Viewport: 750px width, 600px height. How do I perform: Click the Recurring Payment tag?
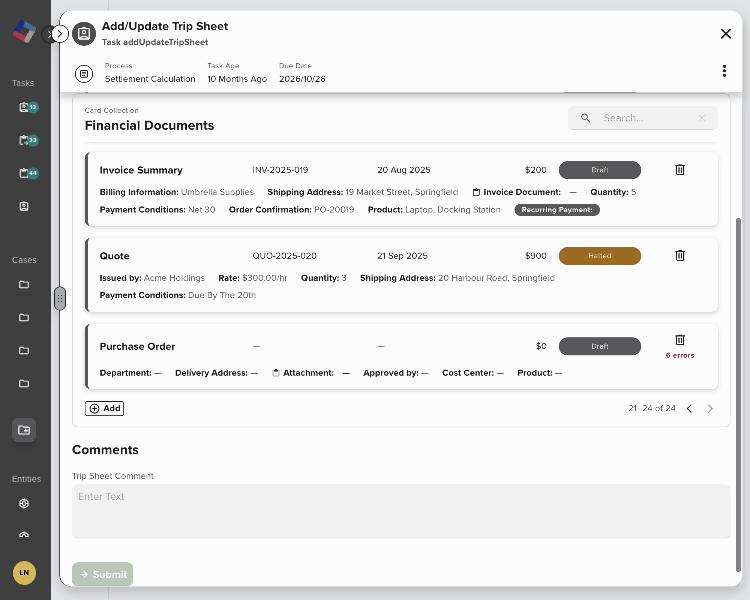(557, 210)
